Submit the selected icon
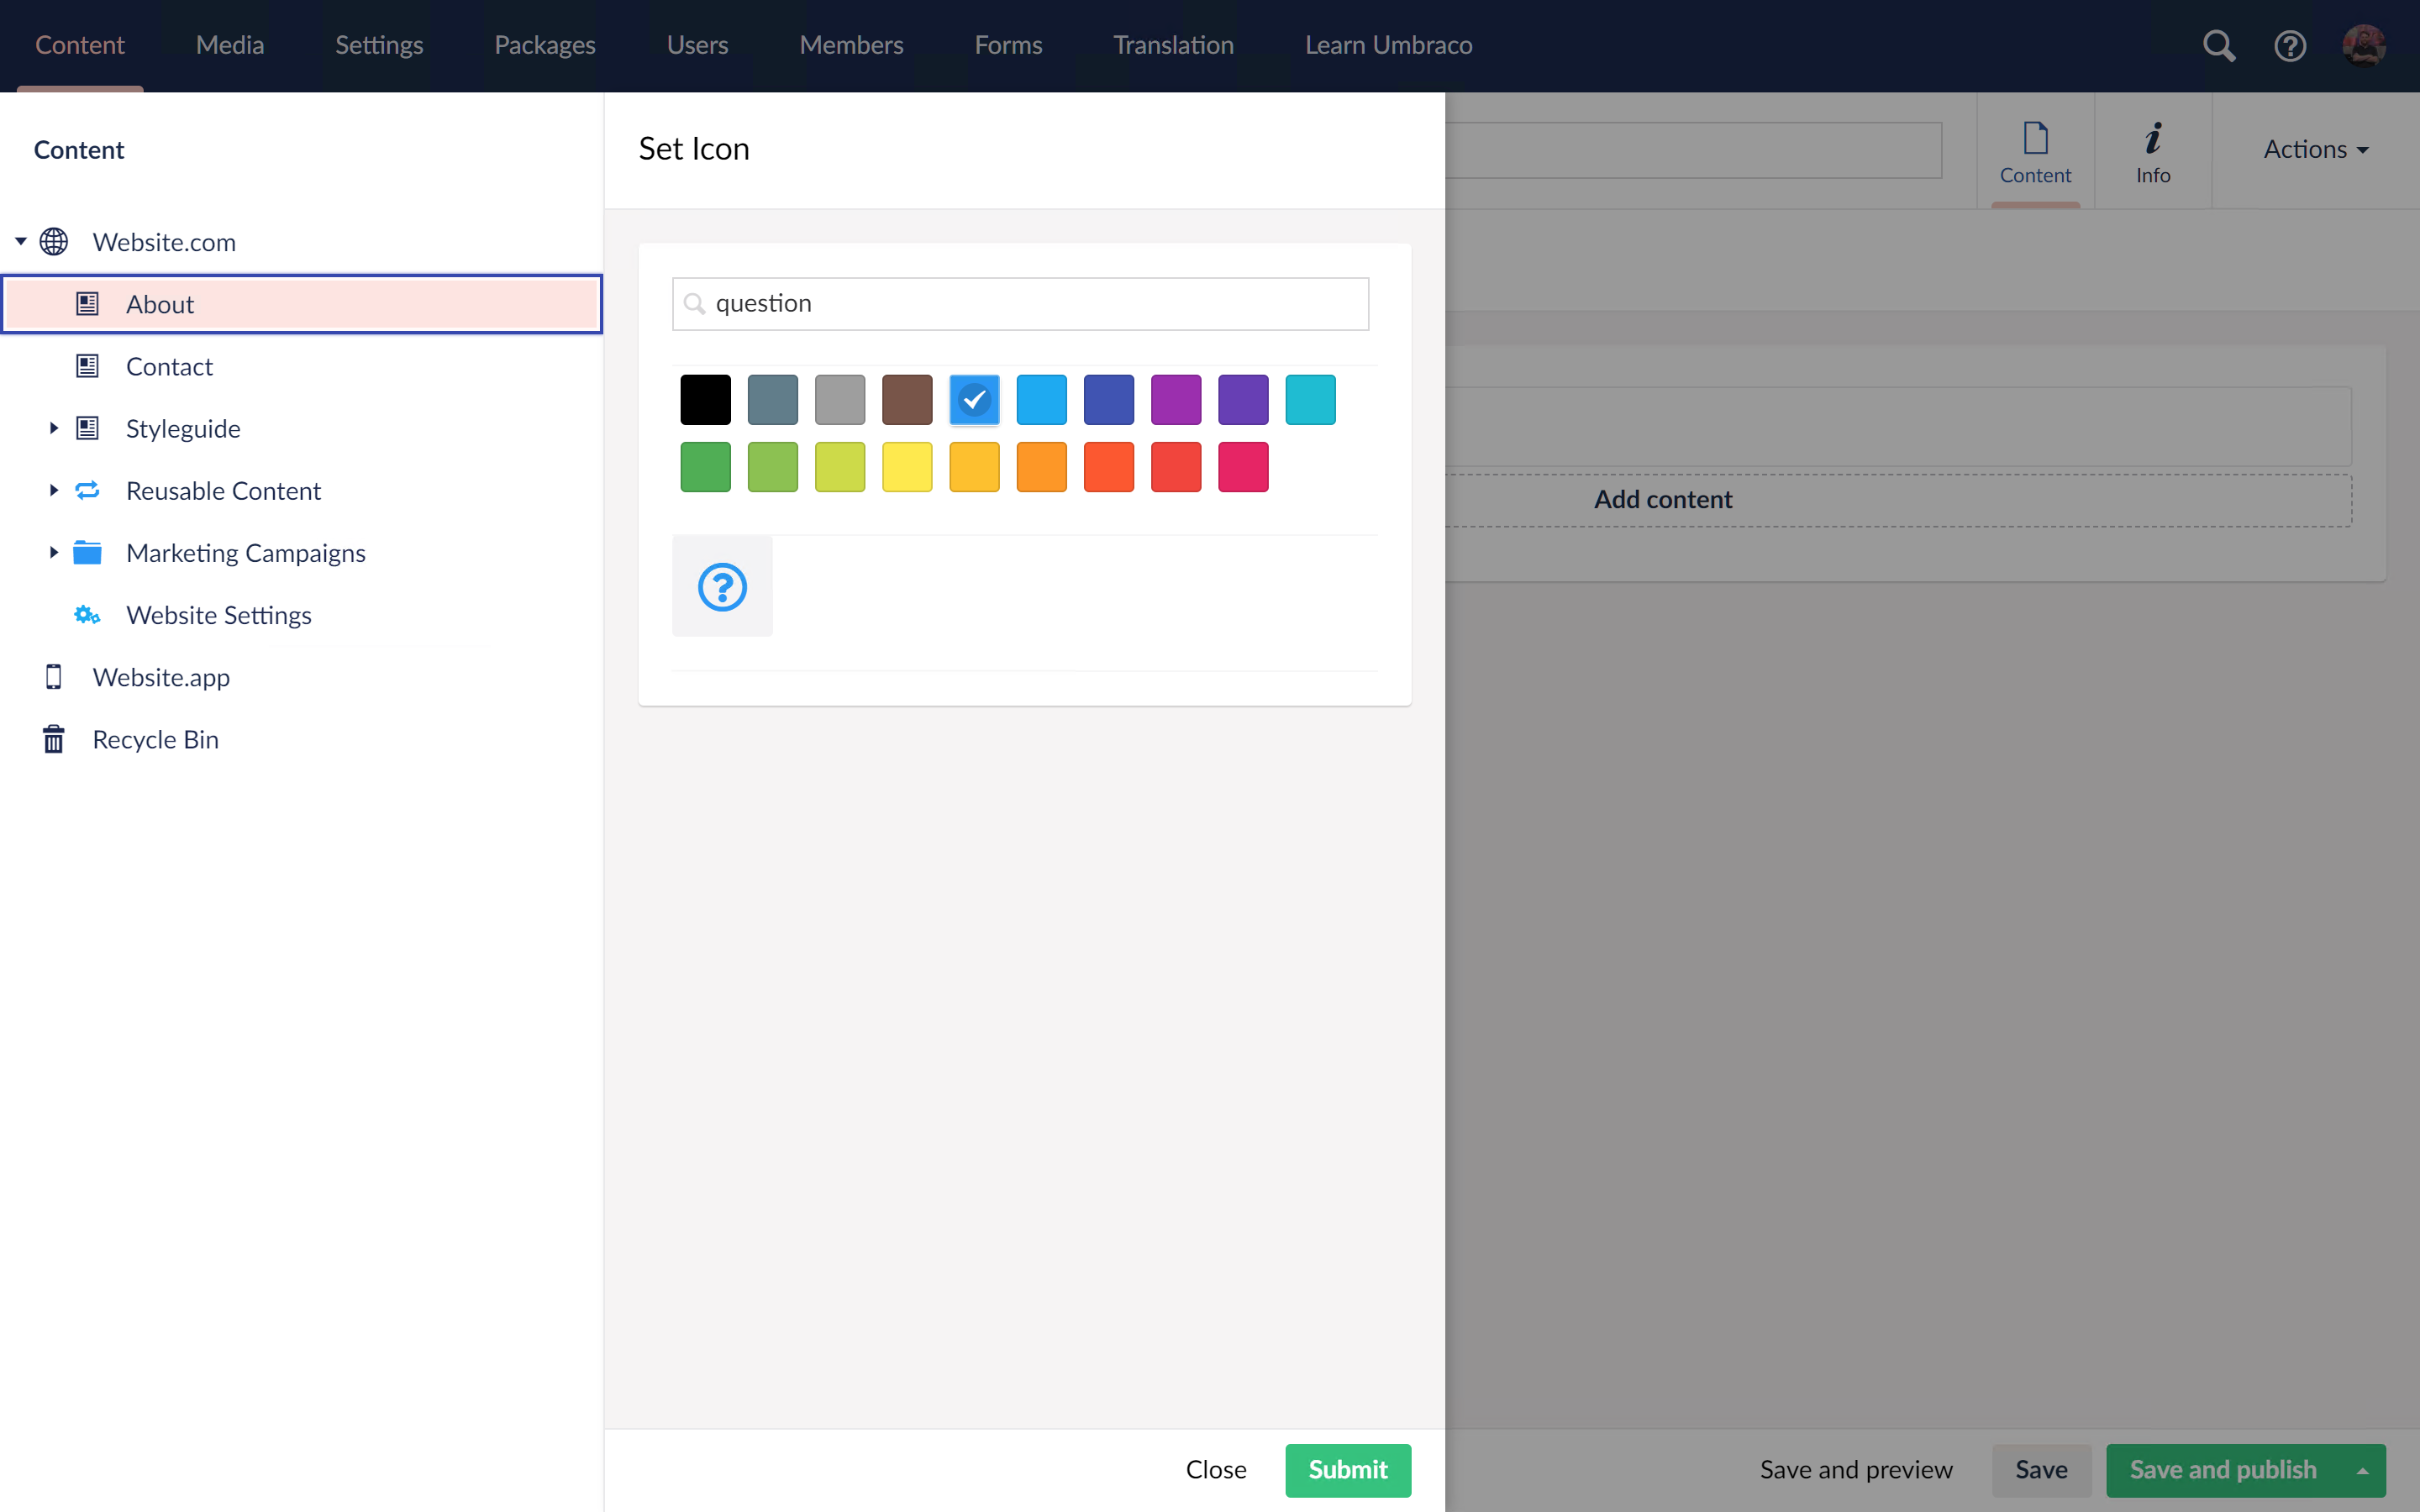The height and width of the screenshot is (1512, 2420). click(1348, 1470)
